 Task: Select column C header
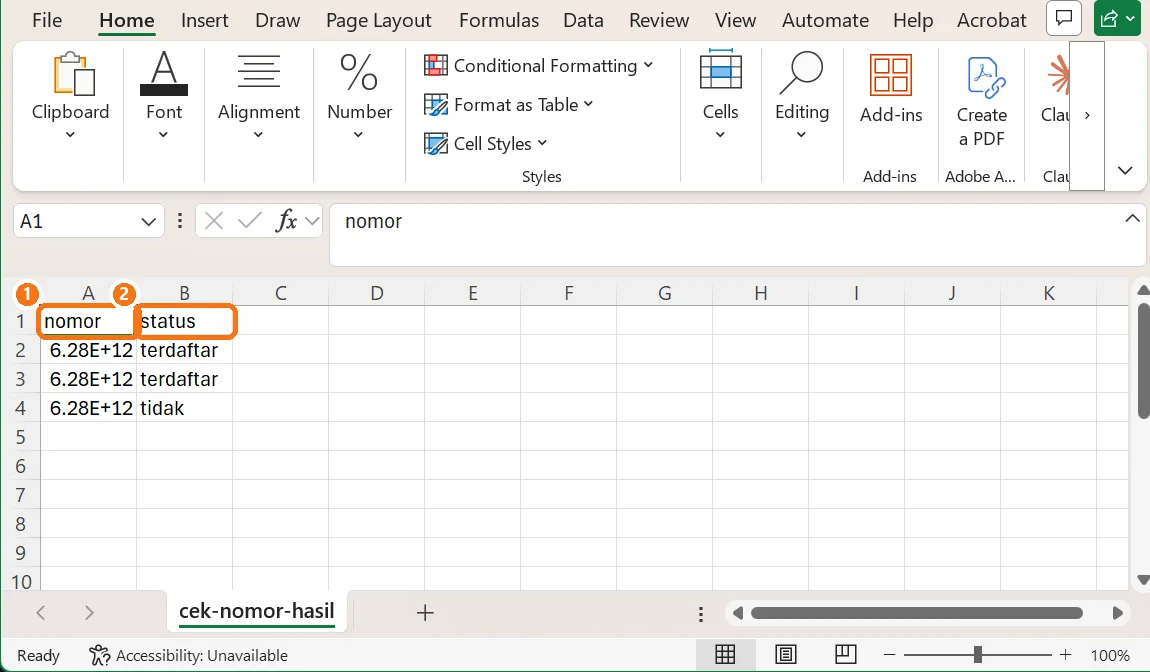point(280,293)
